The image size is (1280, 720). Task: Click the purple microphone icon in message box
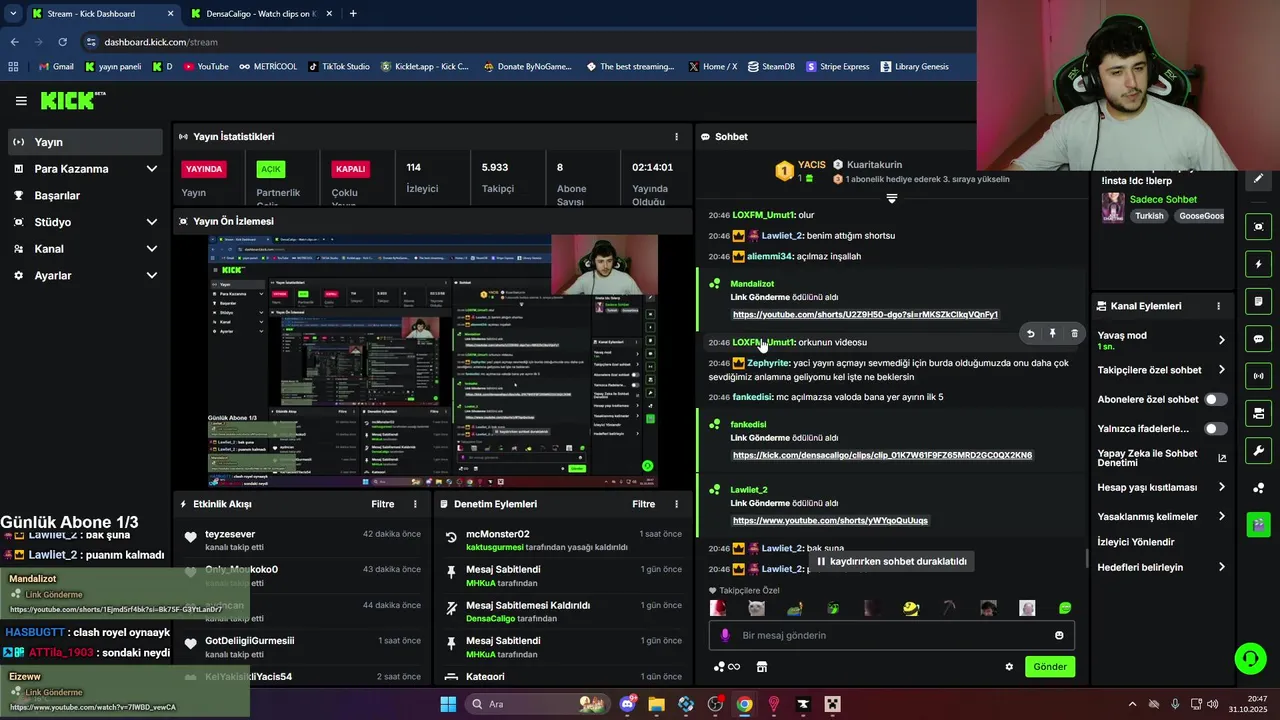click(727, 635)
